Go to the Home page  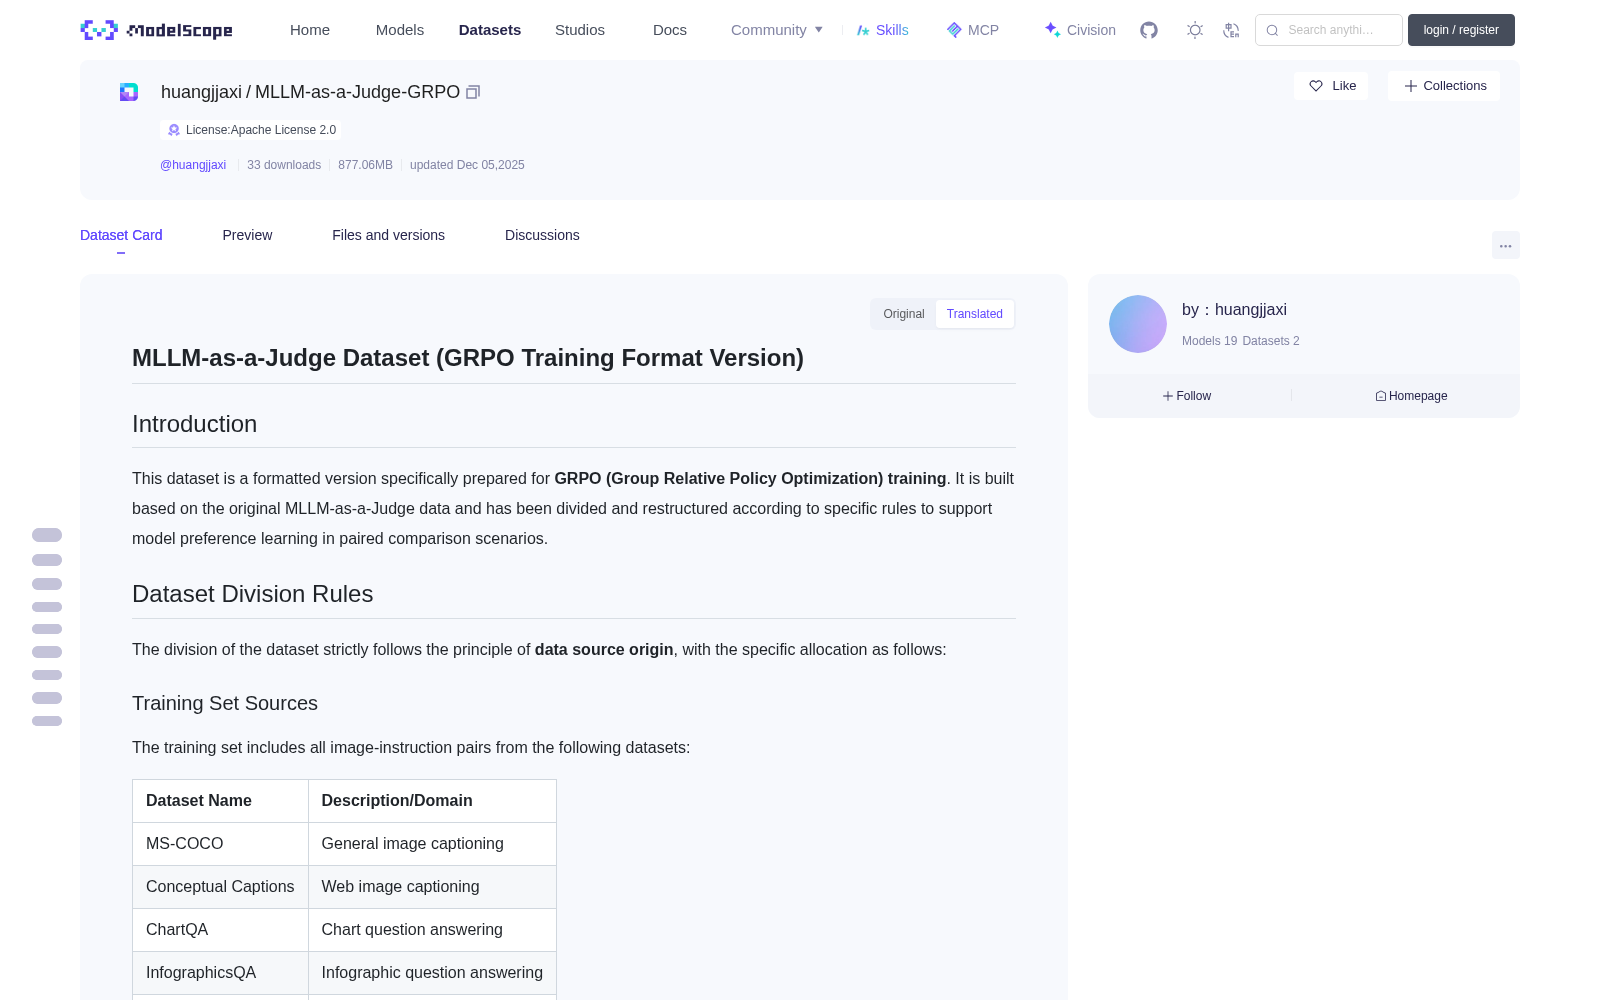click(310, 30)
